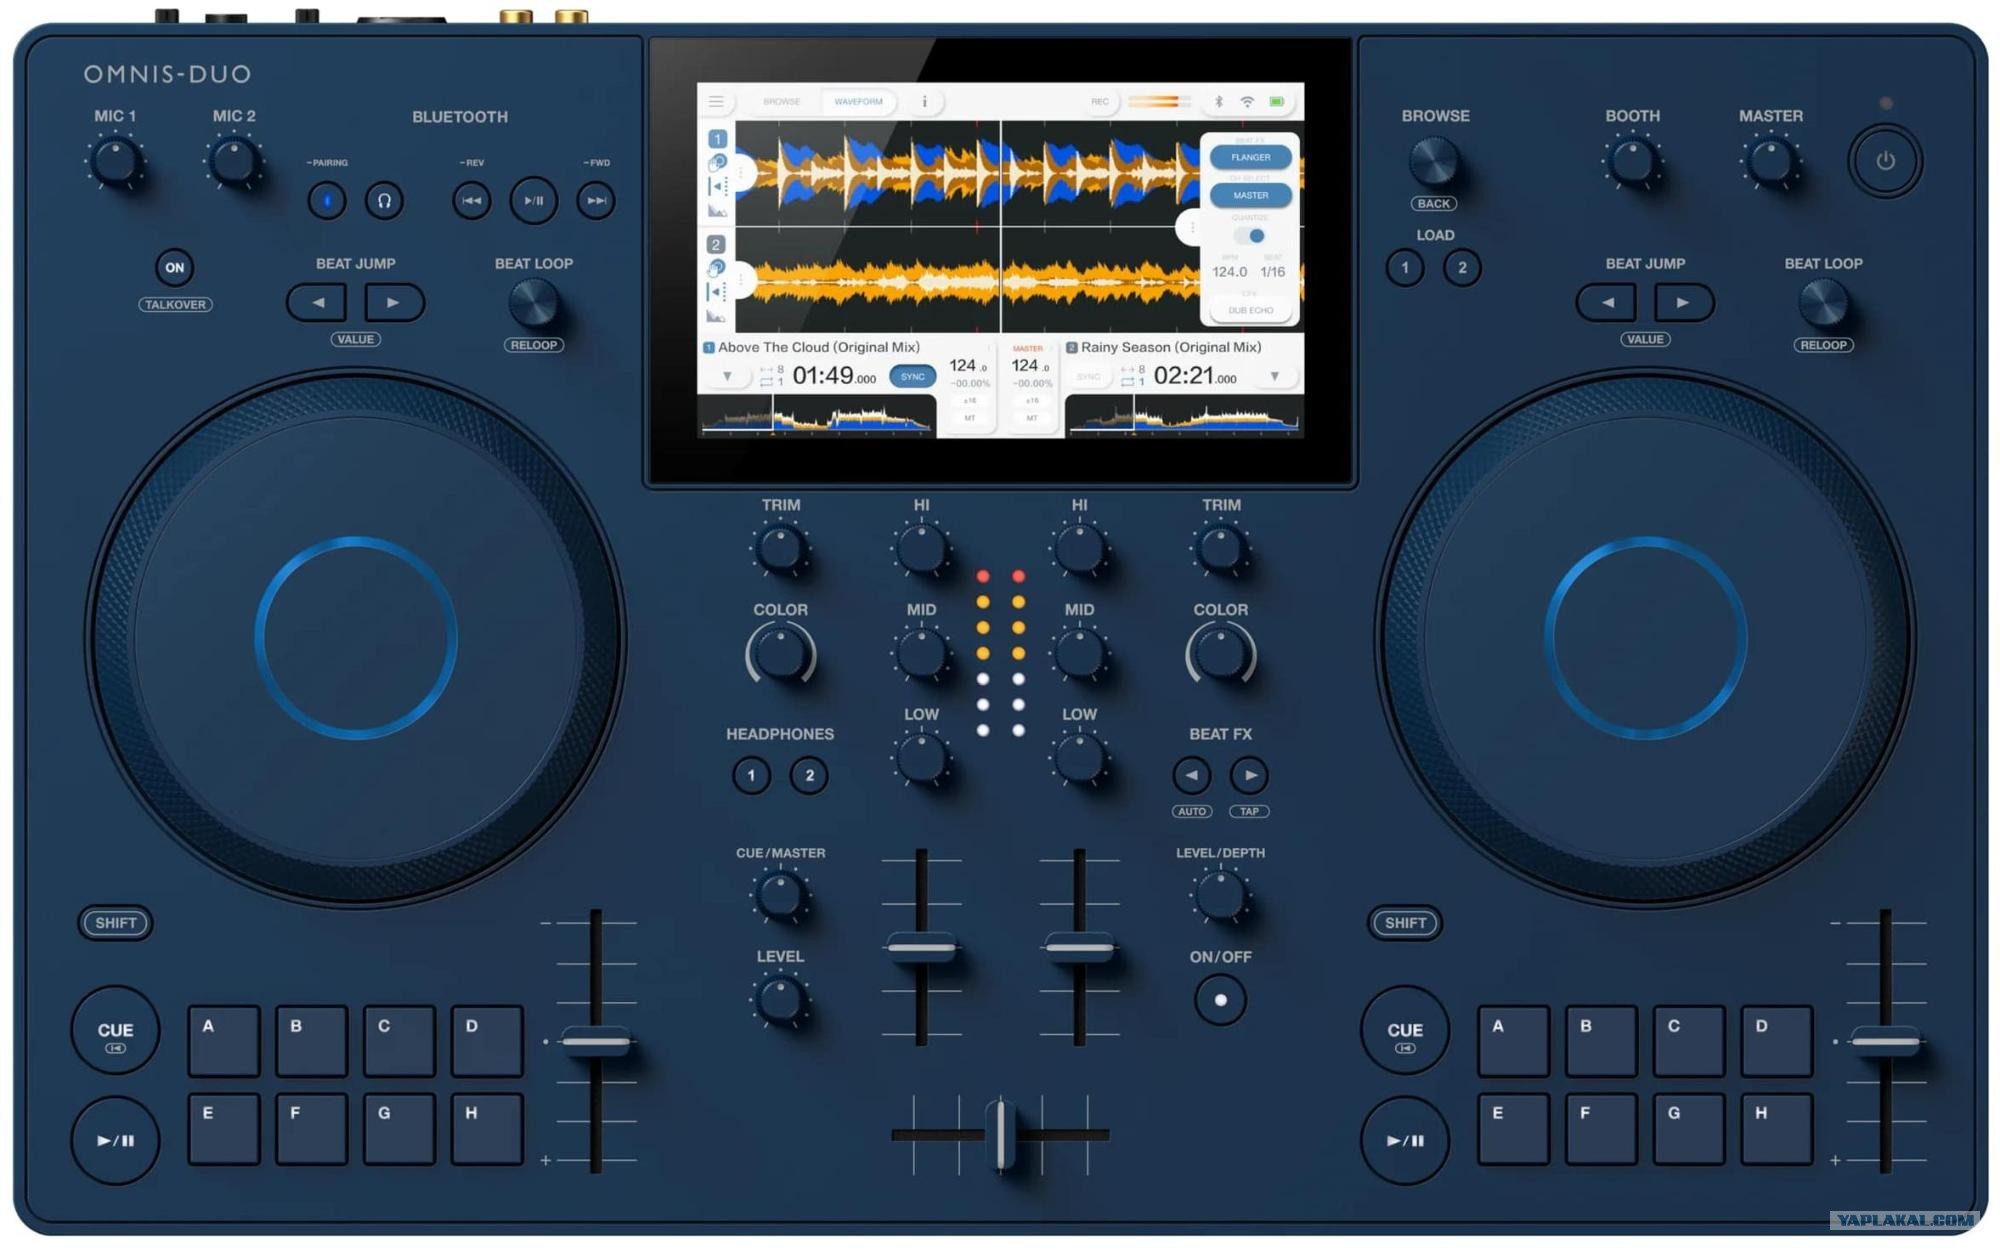Push the left deck CUE button
This screenshot has width=2000, height=1250.
point(115,1031)
